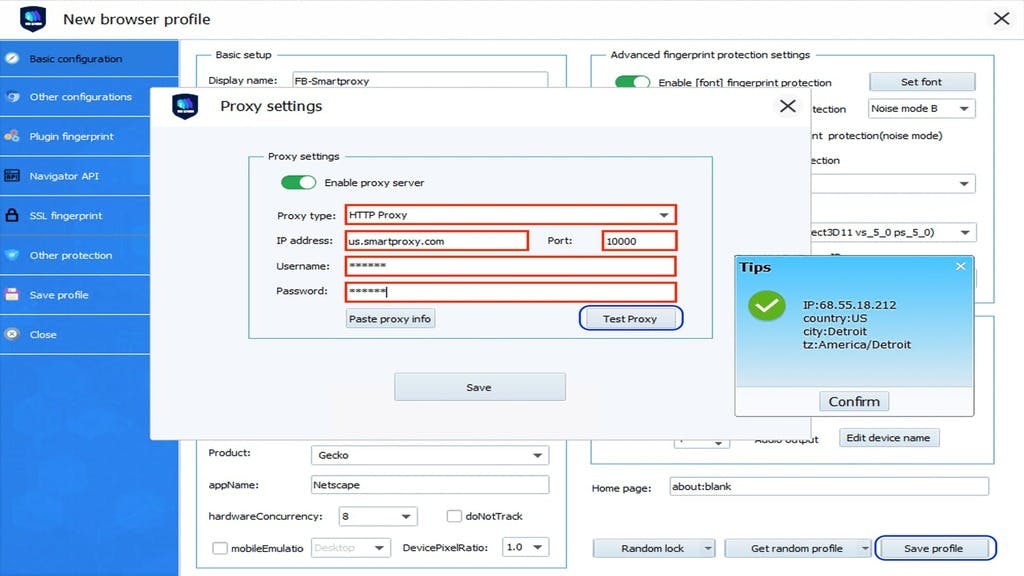This screenshot has width=1024, height=576.
Task: Click the Port input field
Action: [x=639, y=241]
